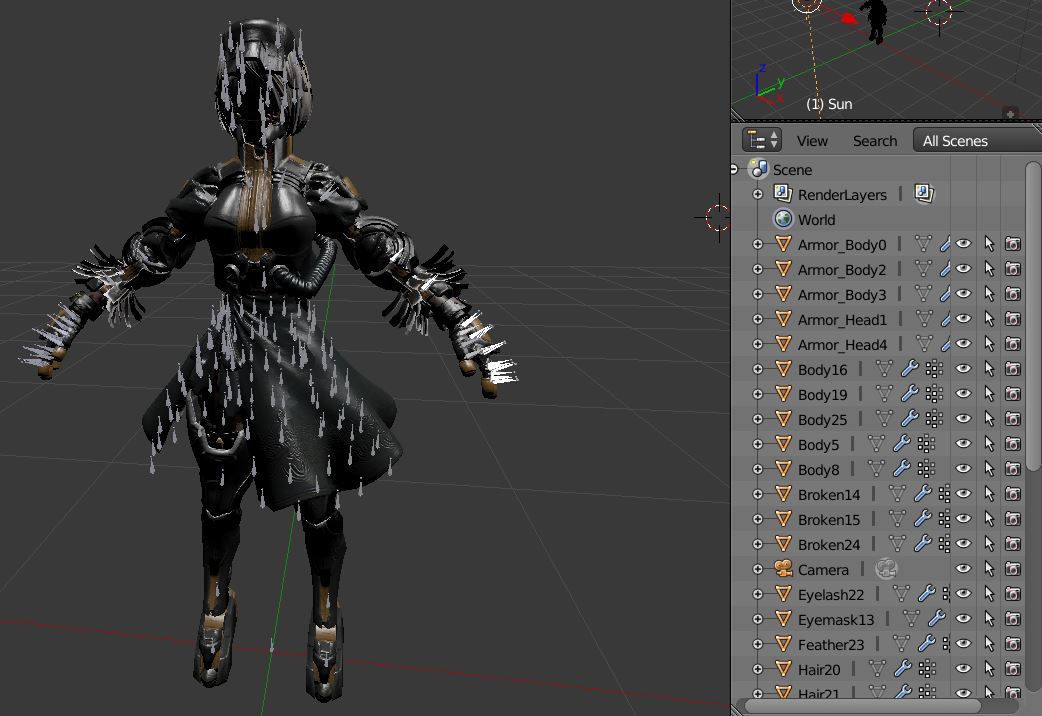Viewport: 1042px width, 716px height.
Task: Toggle visibility of Body16
Action: [963, 369]
